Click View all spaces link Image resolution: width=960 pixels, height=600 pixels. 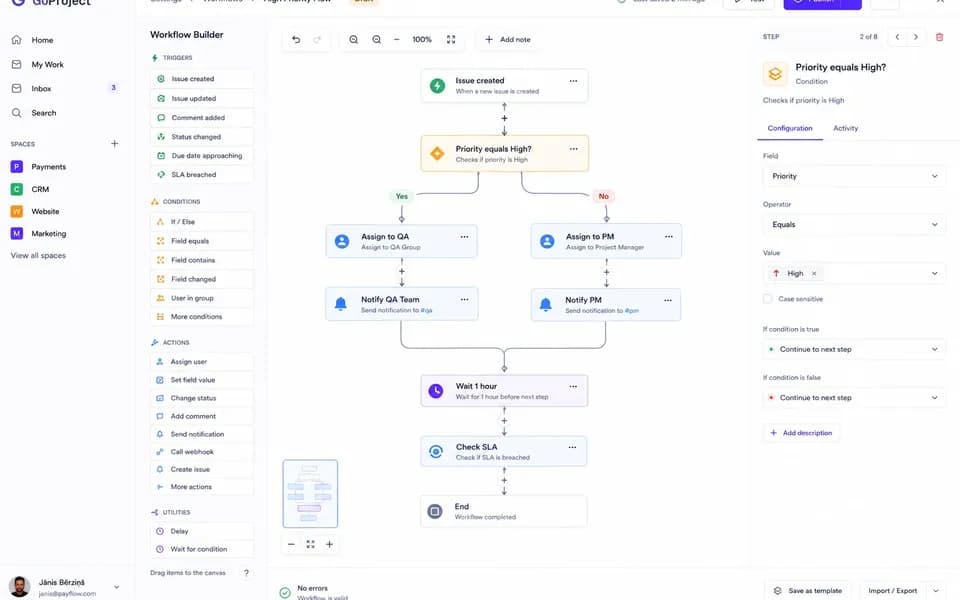point(38,255)
